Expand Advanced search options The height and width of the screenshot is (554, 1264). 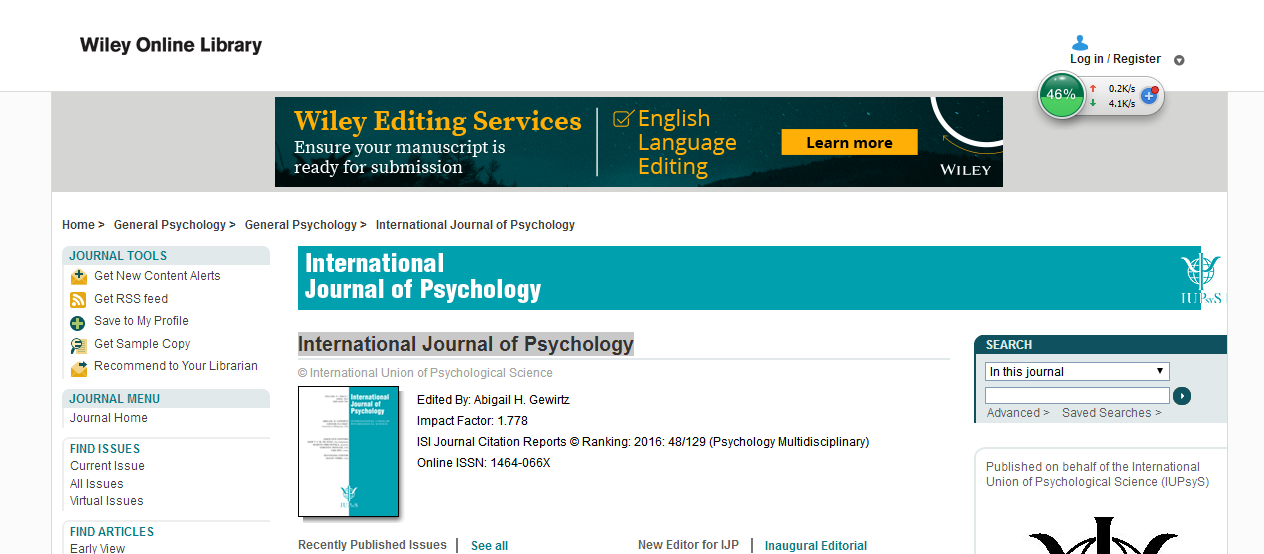(1017, 413)
